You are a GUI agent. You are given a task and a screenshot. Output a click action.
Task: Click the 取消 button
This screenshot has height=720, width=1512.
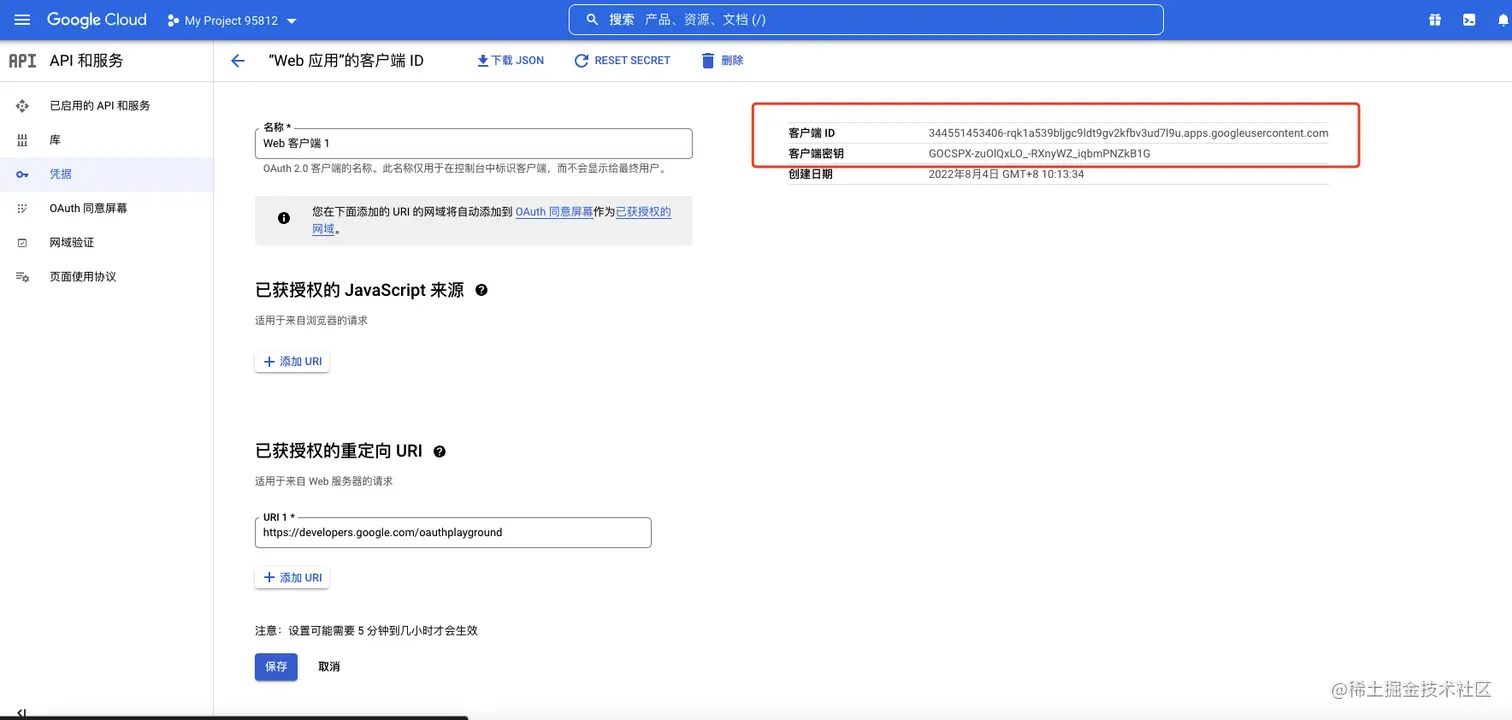(329, 666)
